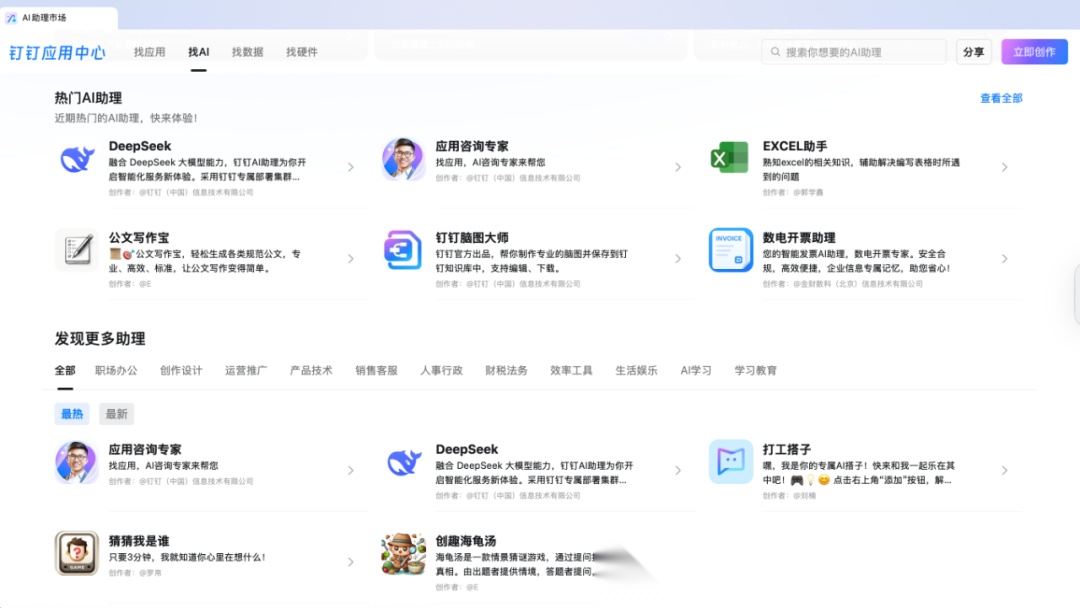The height and width of the screenshot is (608, 1080).
Task: Filter by 生活娱乐 category
Action: [x=636, y=370]
